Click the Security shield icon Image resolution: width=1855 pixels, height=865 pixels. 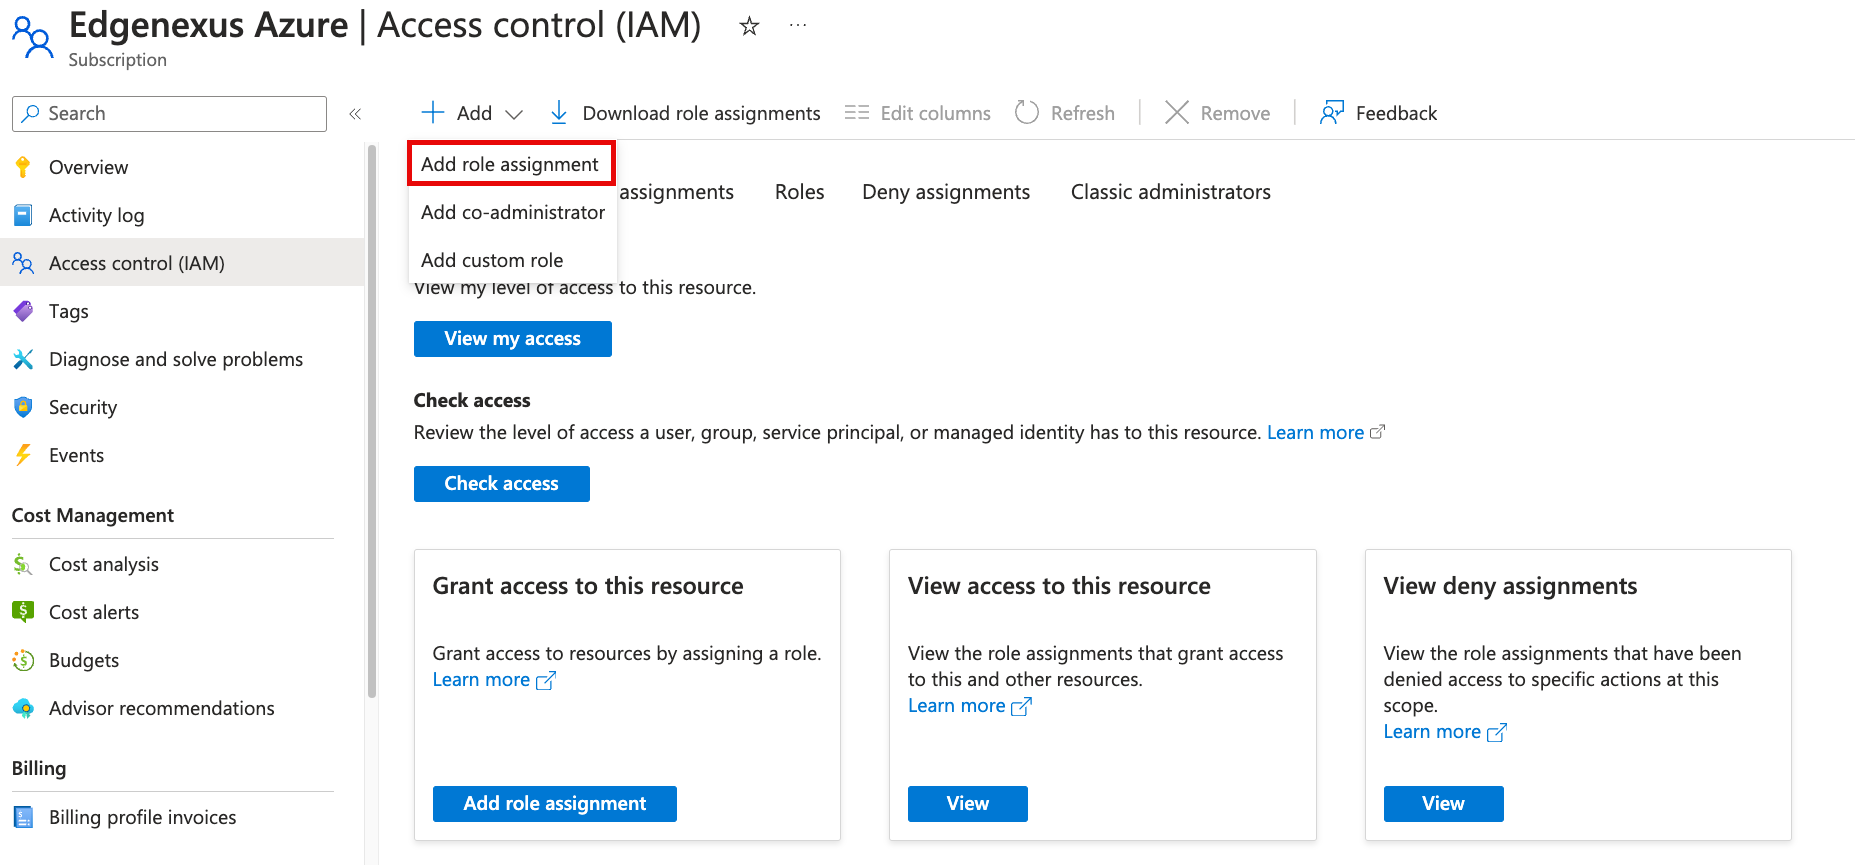[x=23, y=407]
